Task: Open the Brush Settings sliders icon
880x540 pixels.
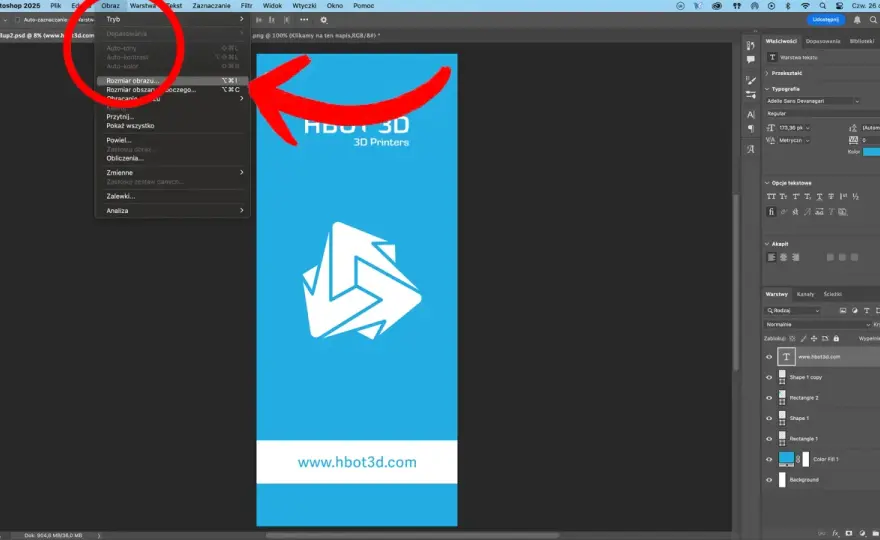Action: [x=751, y=95]
